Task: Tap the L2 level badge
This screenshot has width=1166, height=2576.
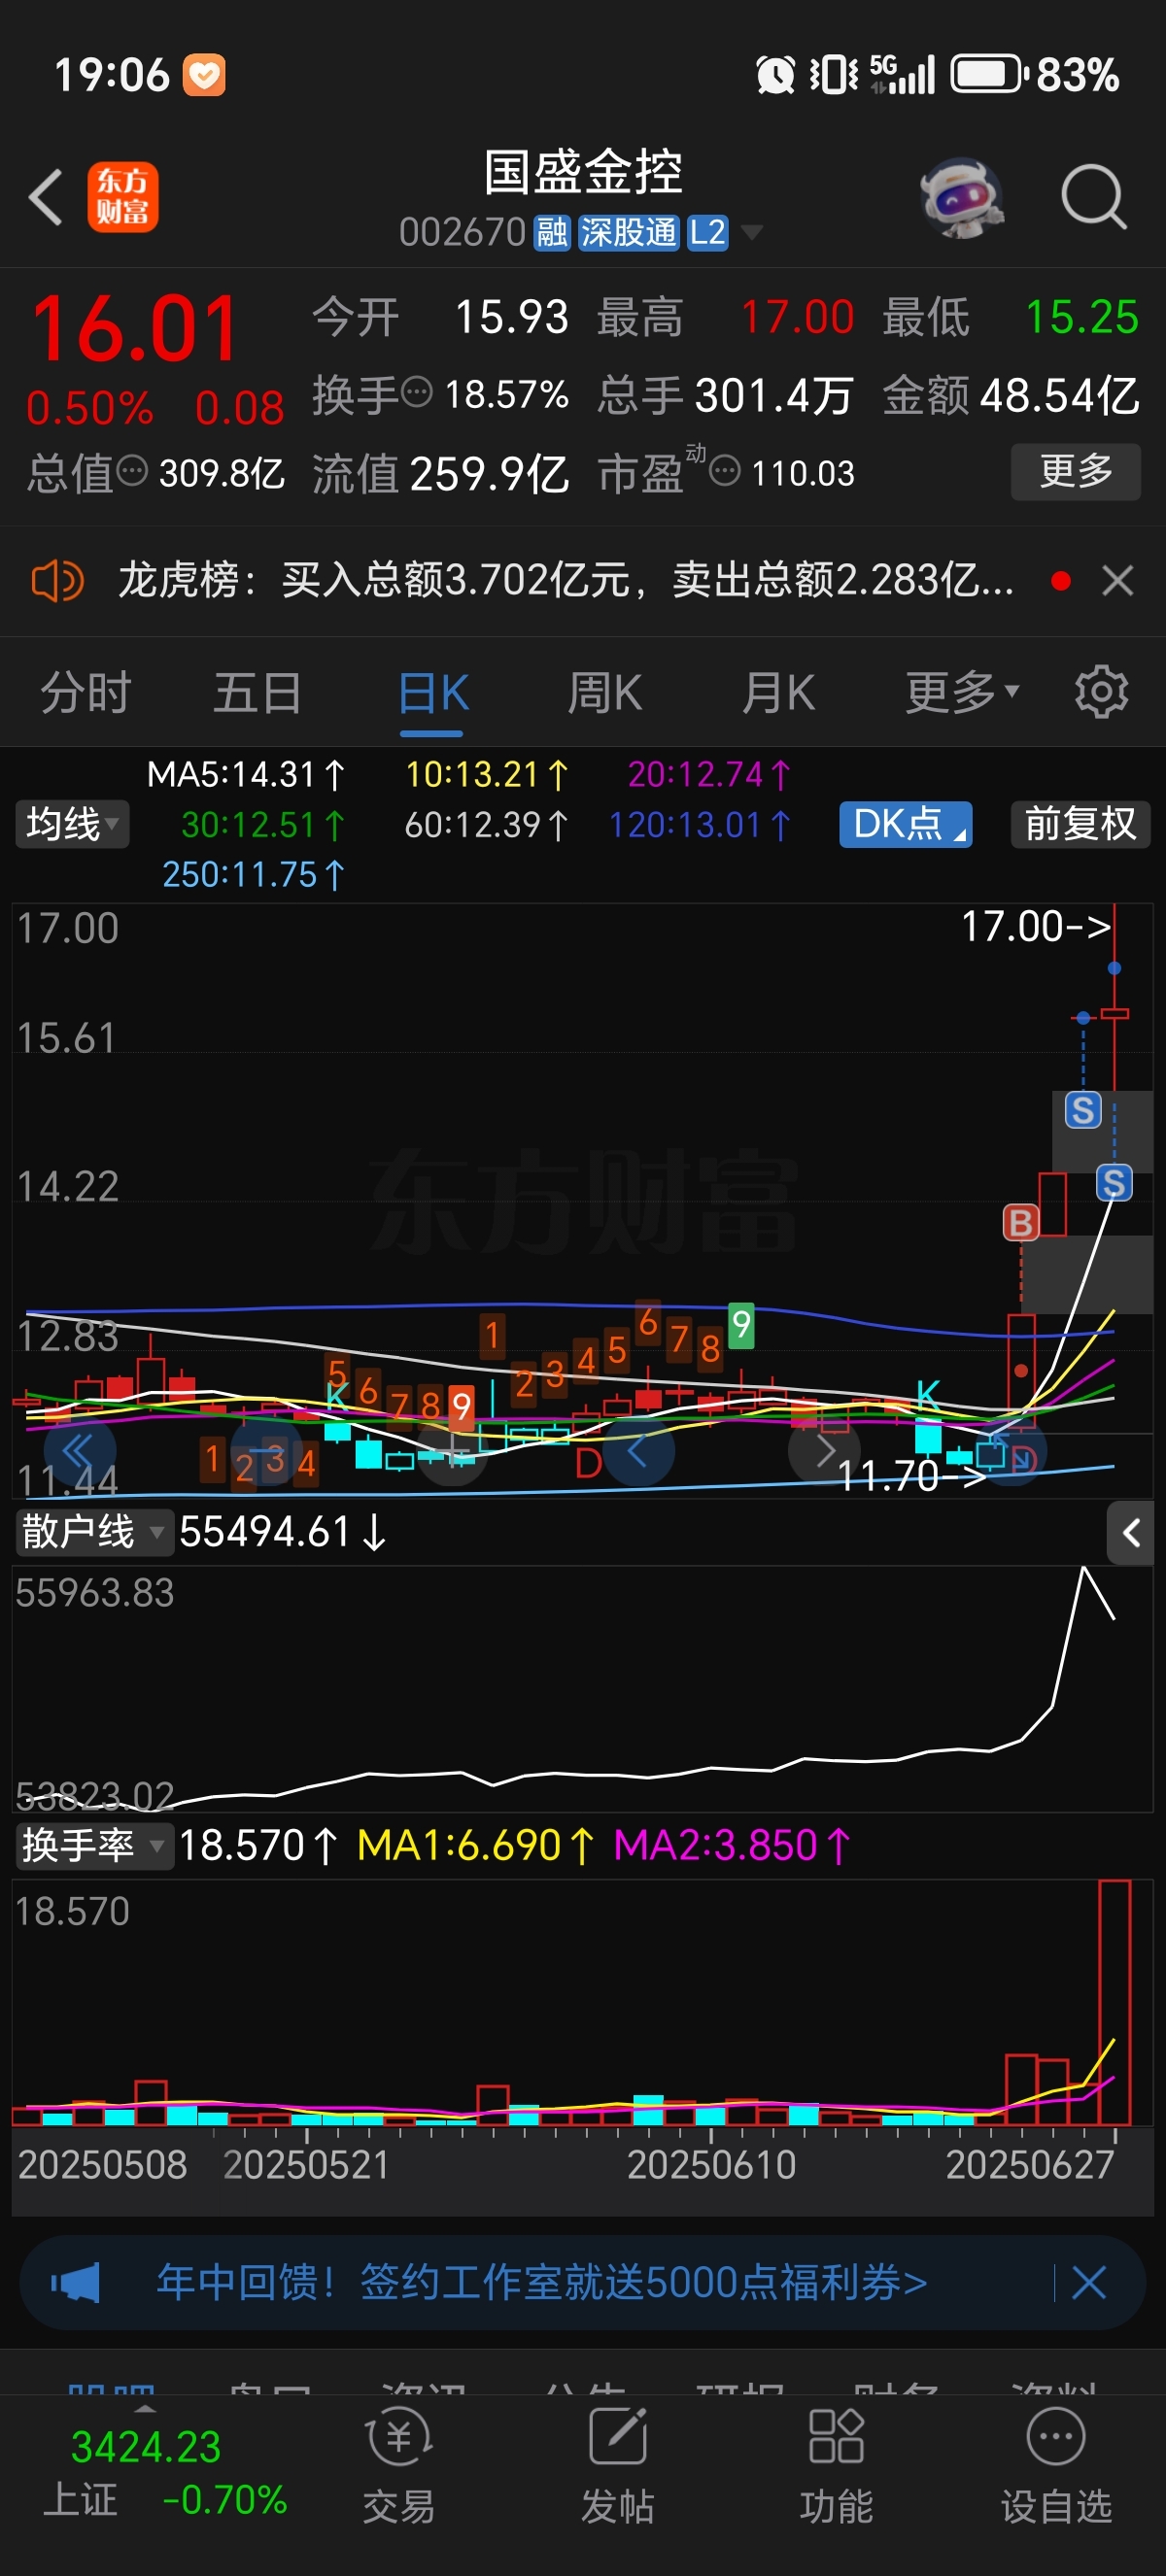Action: point(707,233)
